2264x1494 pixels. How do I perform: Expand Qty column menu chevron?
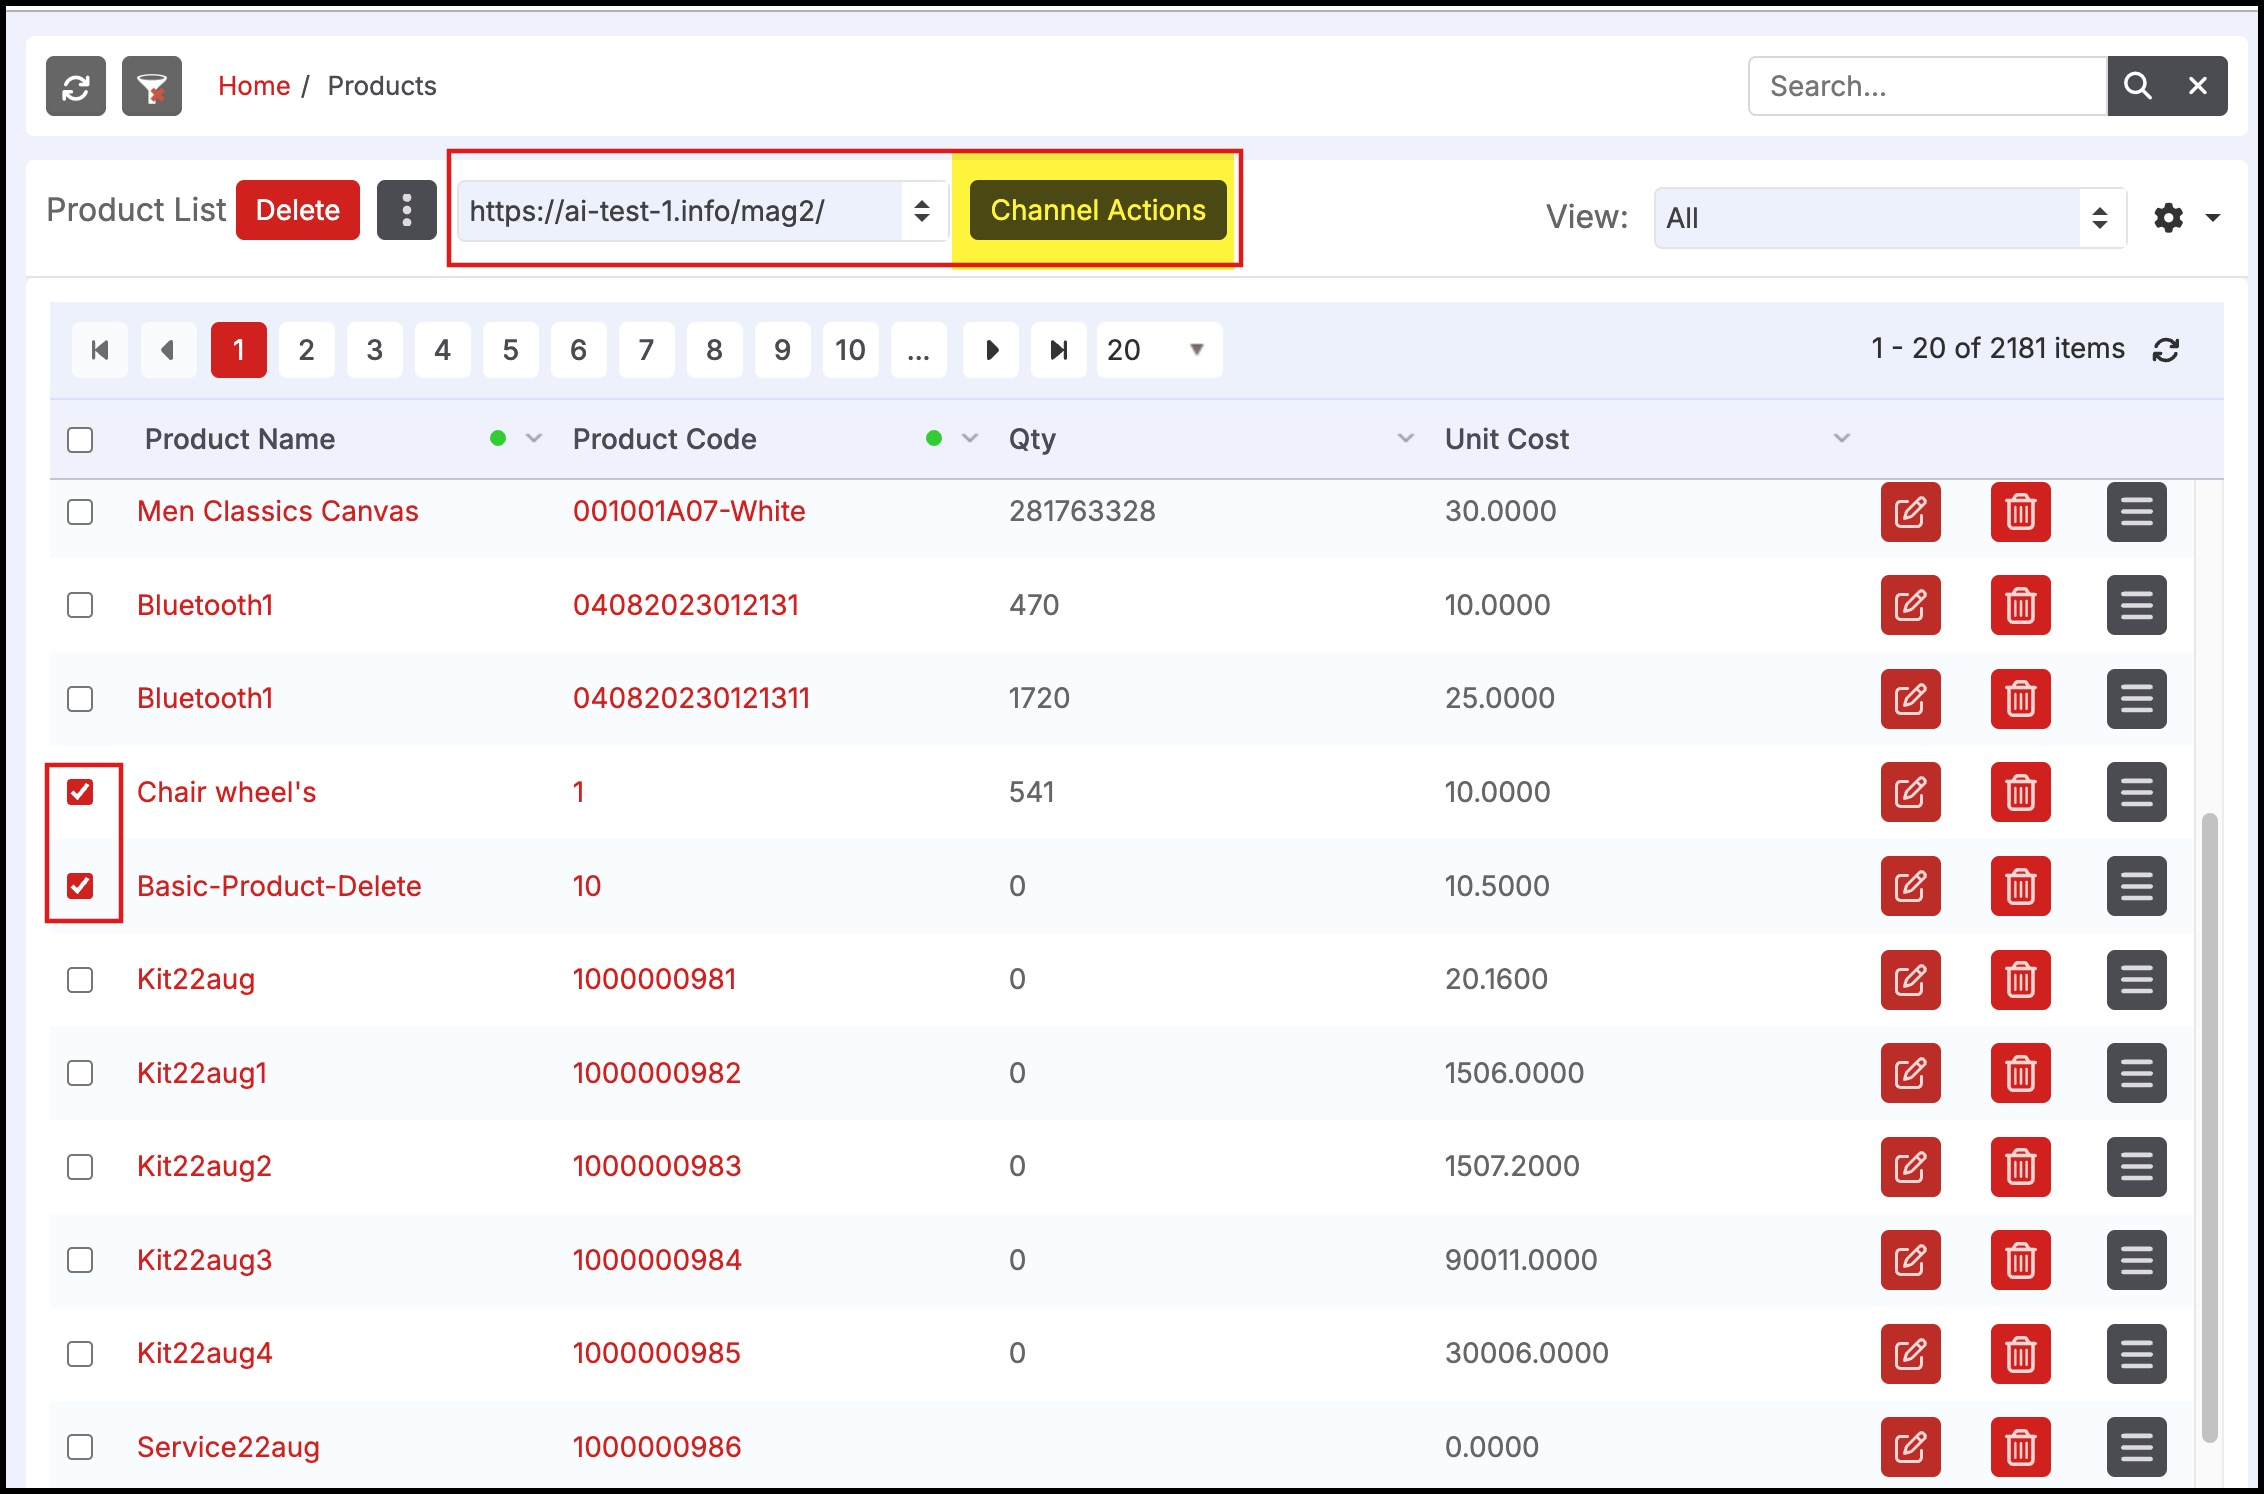1406,438
